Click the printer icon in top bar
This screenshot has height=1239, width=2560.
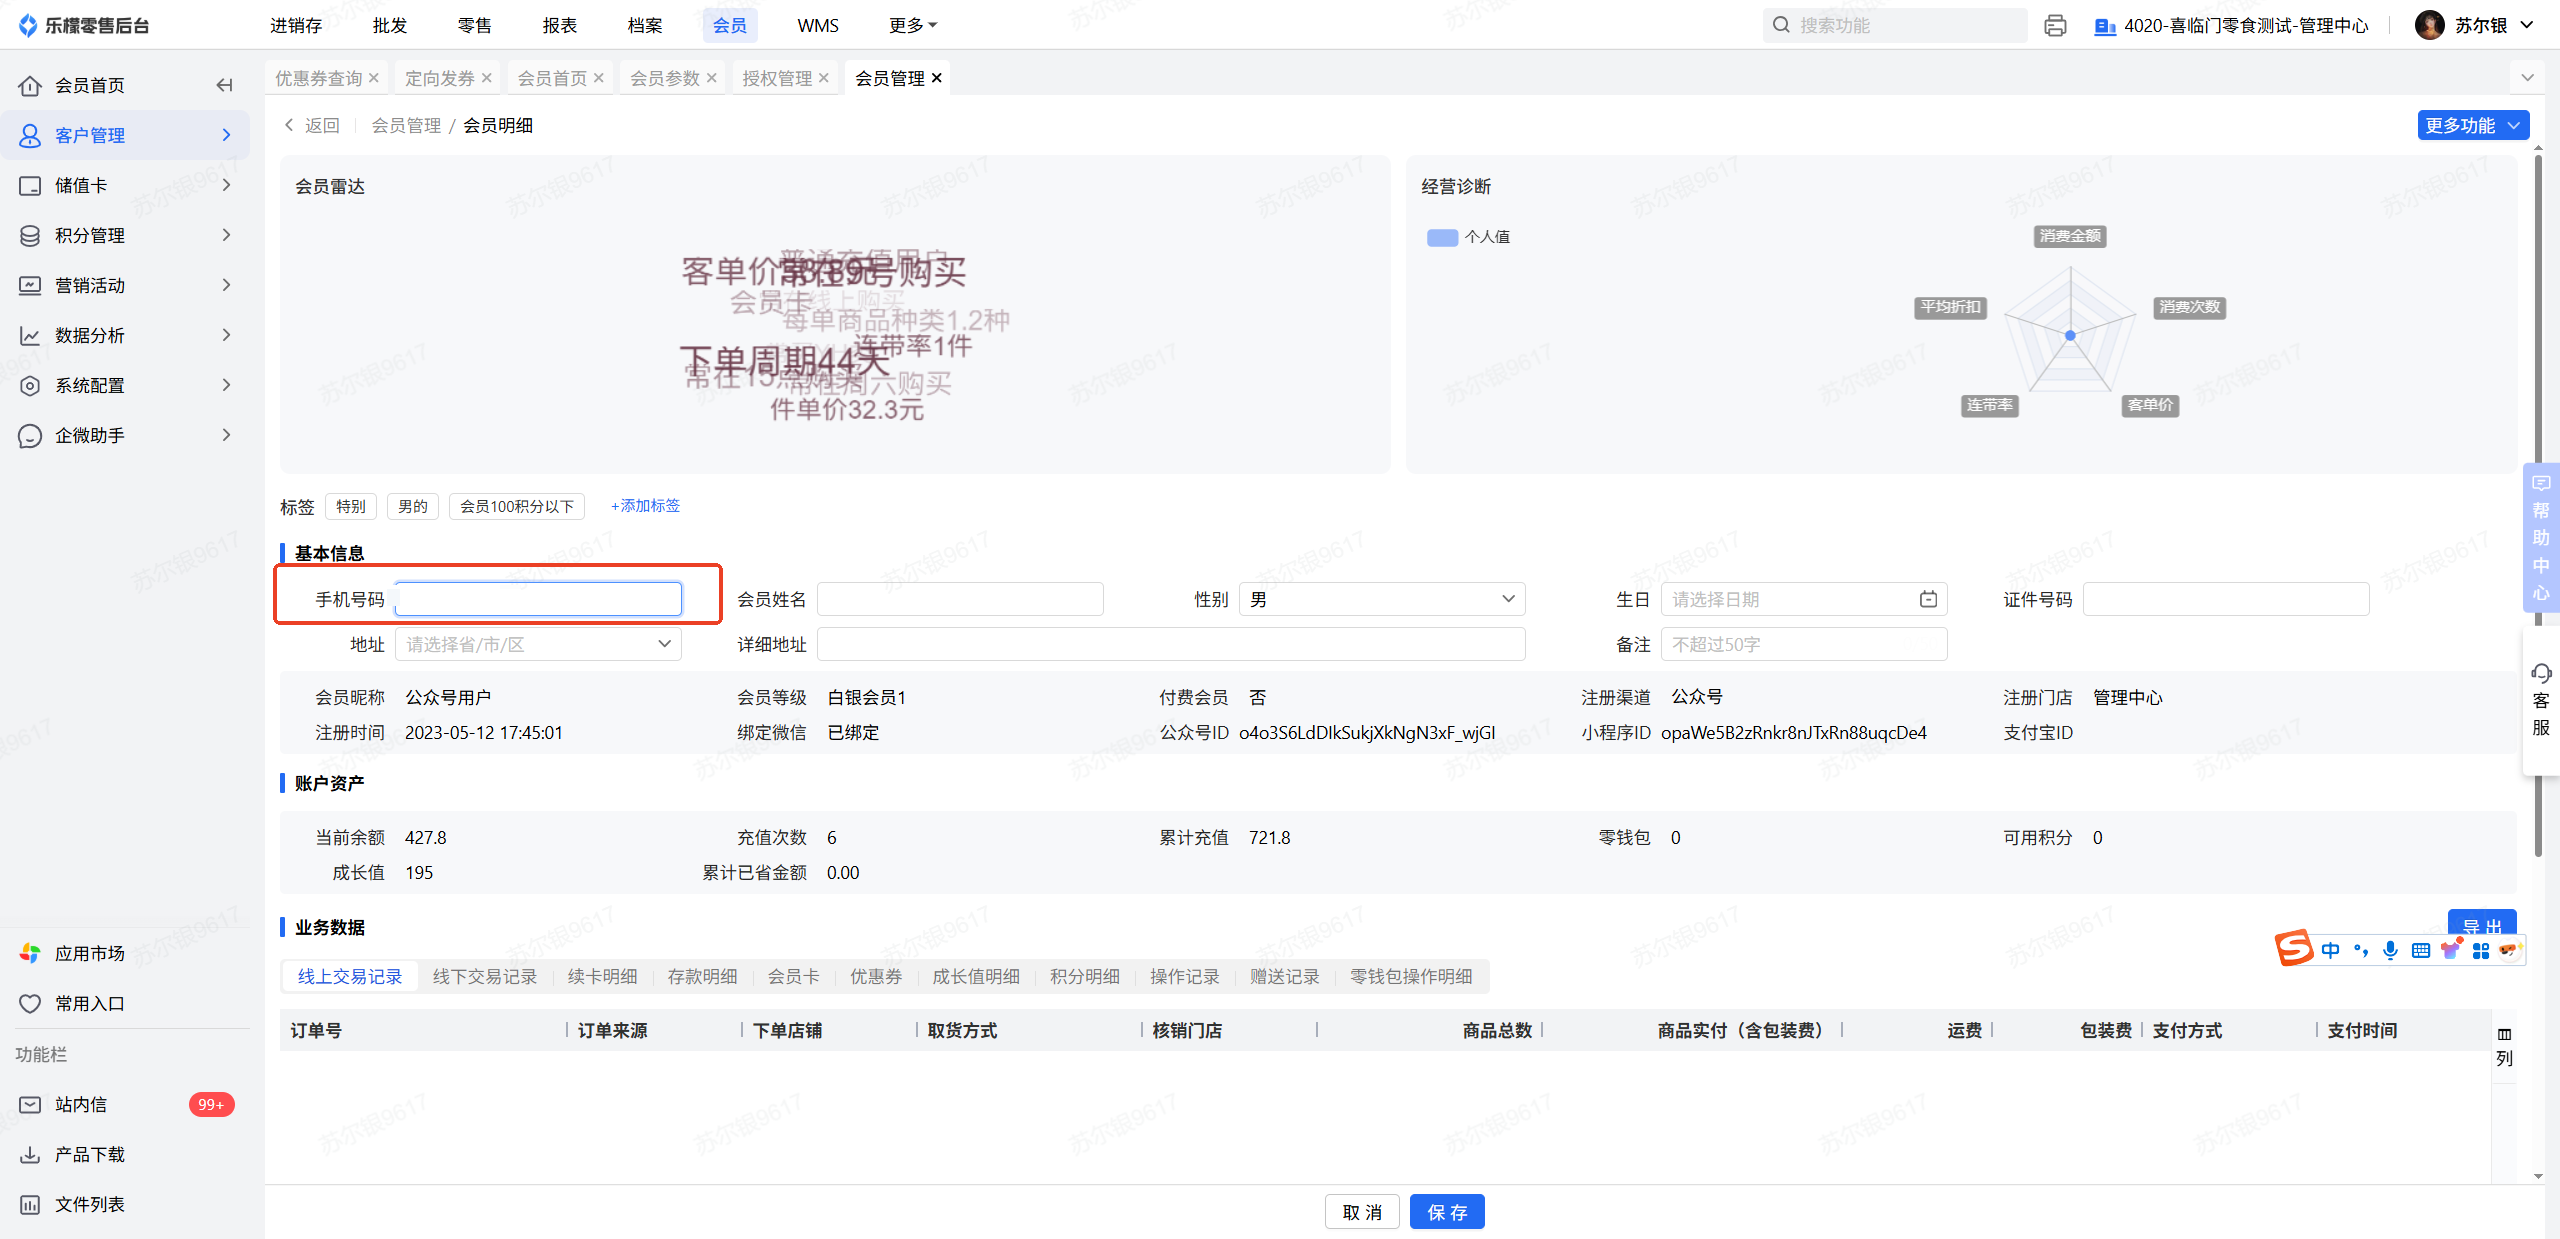[x=2055, y=25]
